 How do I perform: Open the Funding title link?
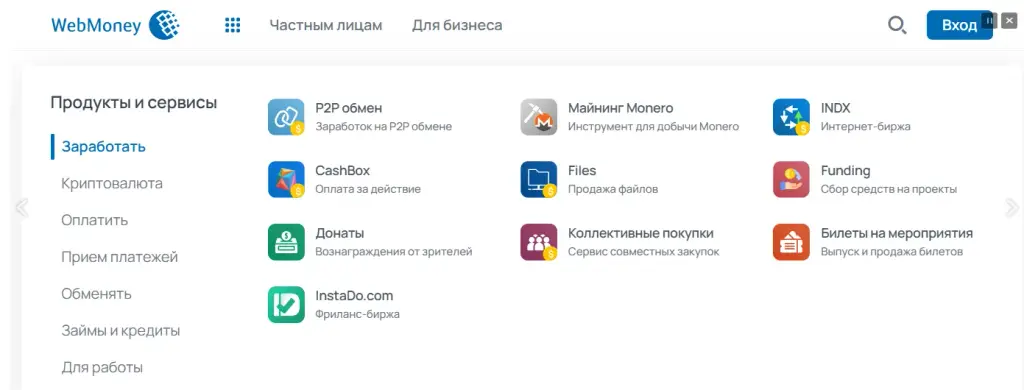[846, 171]
